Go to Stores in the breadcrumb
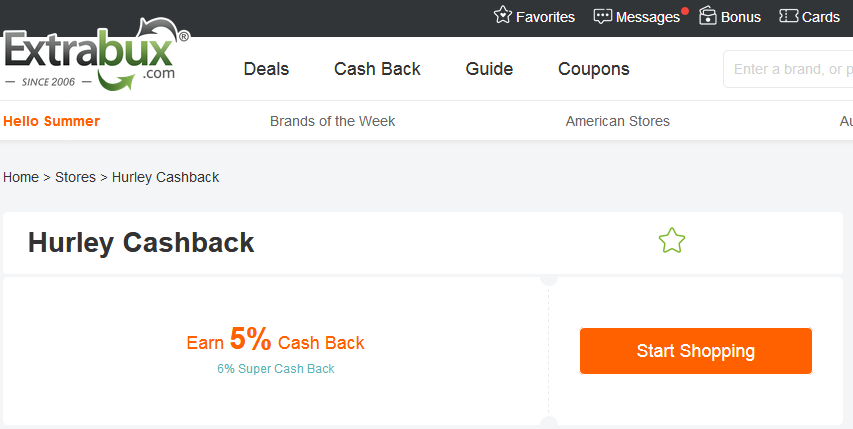Screen dimensions: 853x429 (75, 177)
